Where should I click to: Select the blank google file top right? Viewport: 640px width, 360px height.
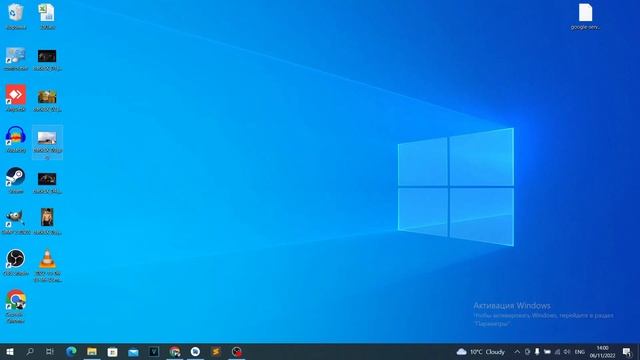click(x=585, y=16)
